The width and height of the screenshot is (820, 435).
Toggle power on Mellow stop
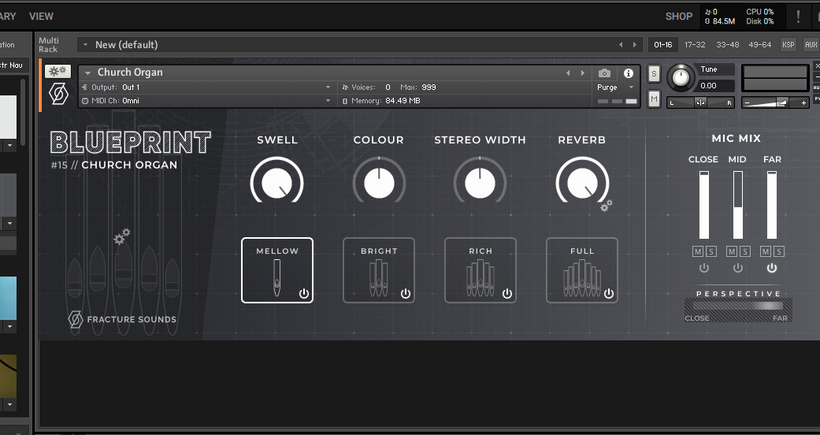click(304, 294)
